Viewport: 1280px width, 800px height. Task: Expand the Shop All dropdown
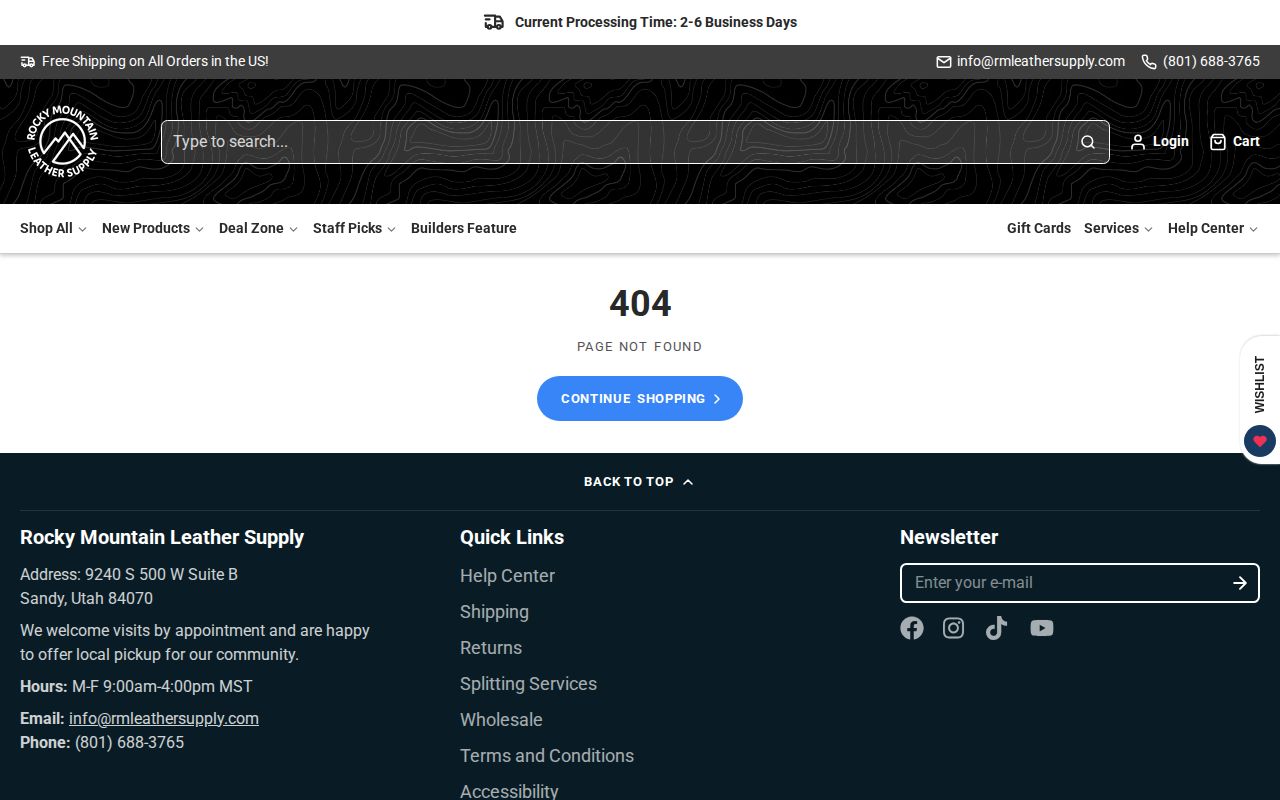coord(47,228)
